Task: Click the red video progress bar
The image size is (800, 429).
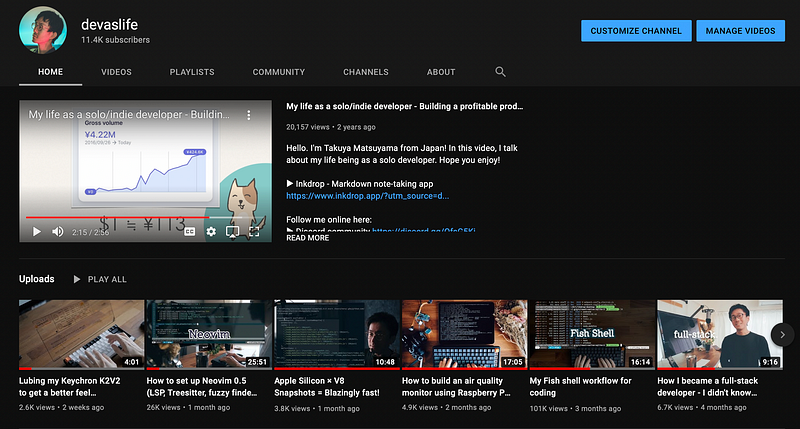Action: [x=117, y=217]
